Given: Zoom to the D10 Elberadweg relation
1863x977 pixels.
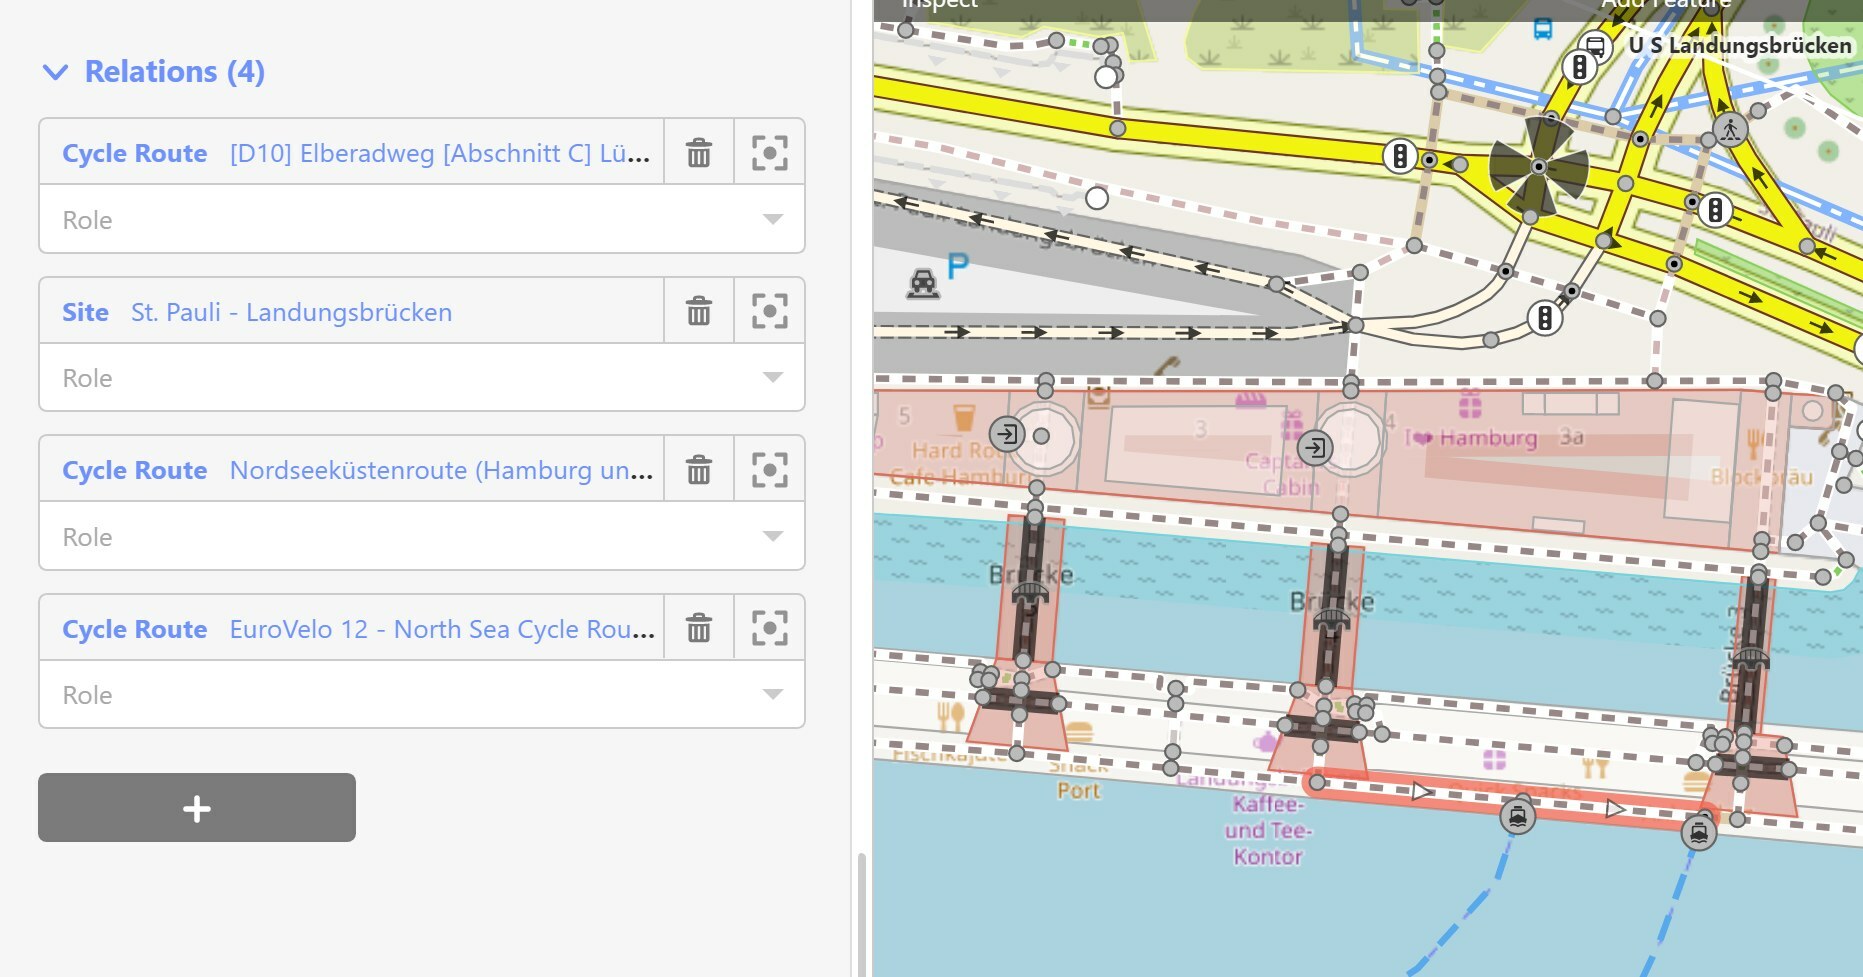Looking at the screenshot, I should 769,153.
